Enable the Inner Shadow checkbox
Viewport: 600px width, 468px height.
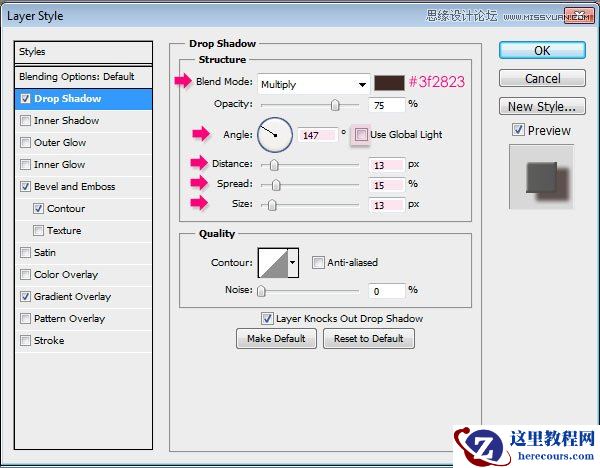coord(25,121)
